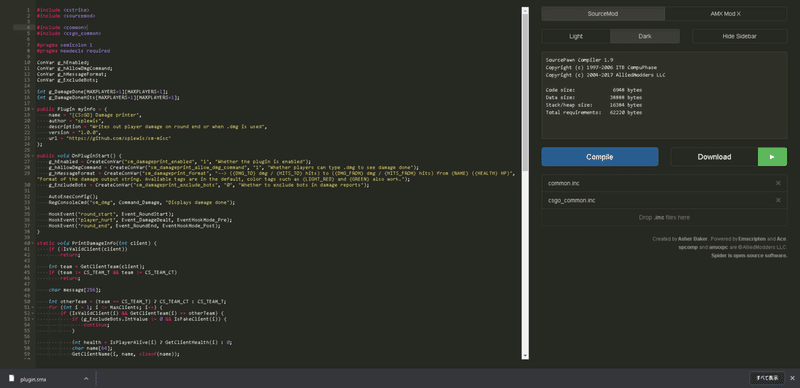Image resolution: width=800 pixels, height=388 pixels.
Task: Click the 'Code size' output line
Action: [x=594, y=90]
